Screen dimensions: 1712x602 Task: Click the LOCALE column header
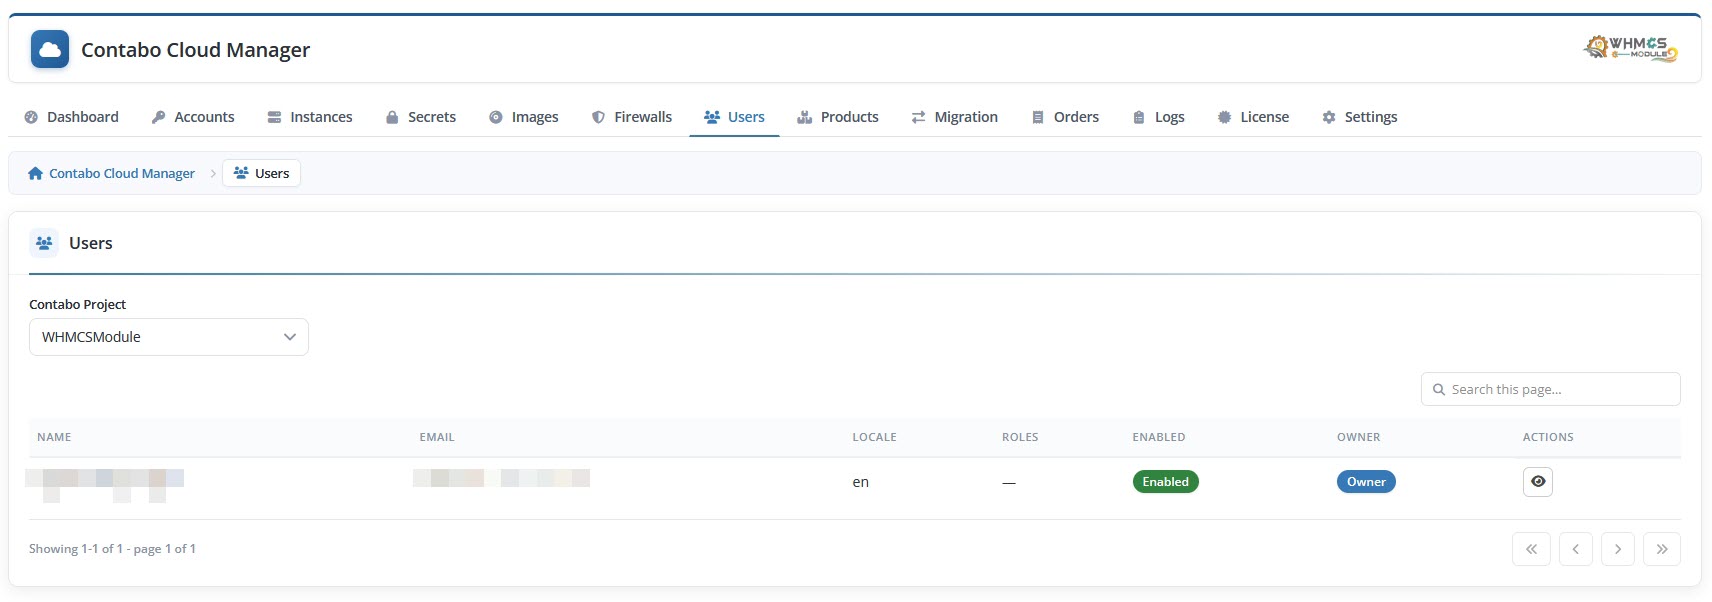(x=874, y=437)
